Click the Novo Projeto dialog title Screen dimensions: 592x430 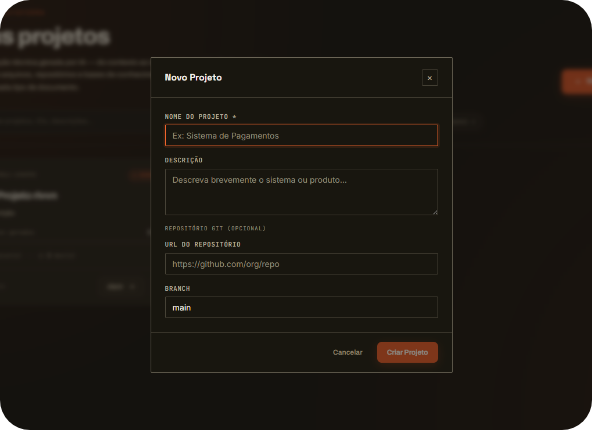193,77
